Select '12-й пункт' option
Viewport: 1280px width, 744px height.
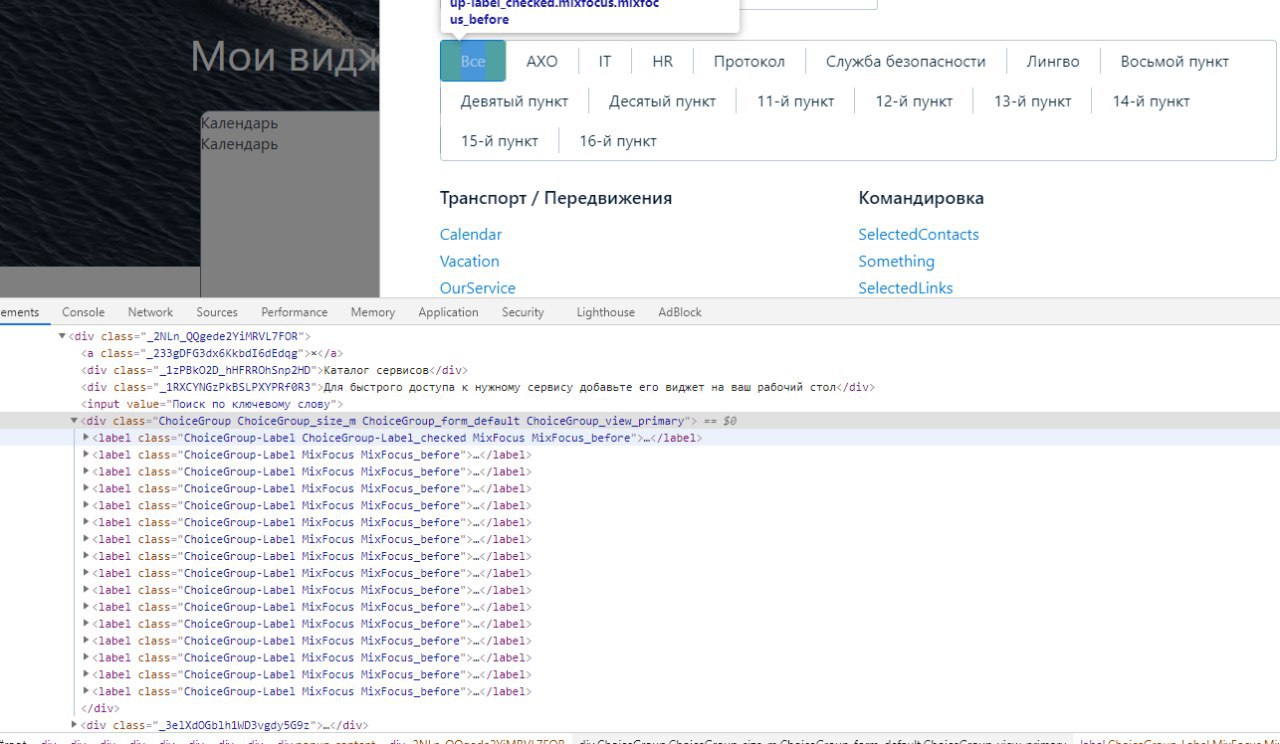point(914,101)
